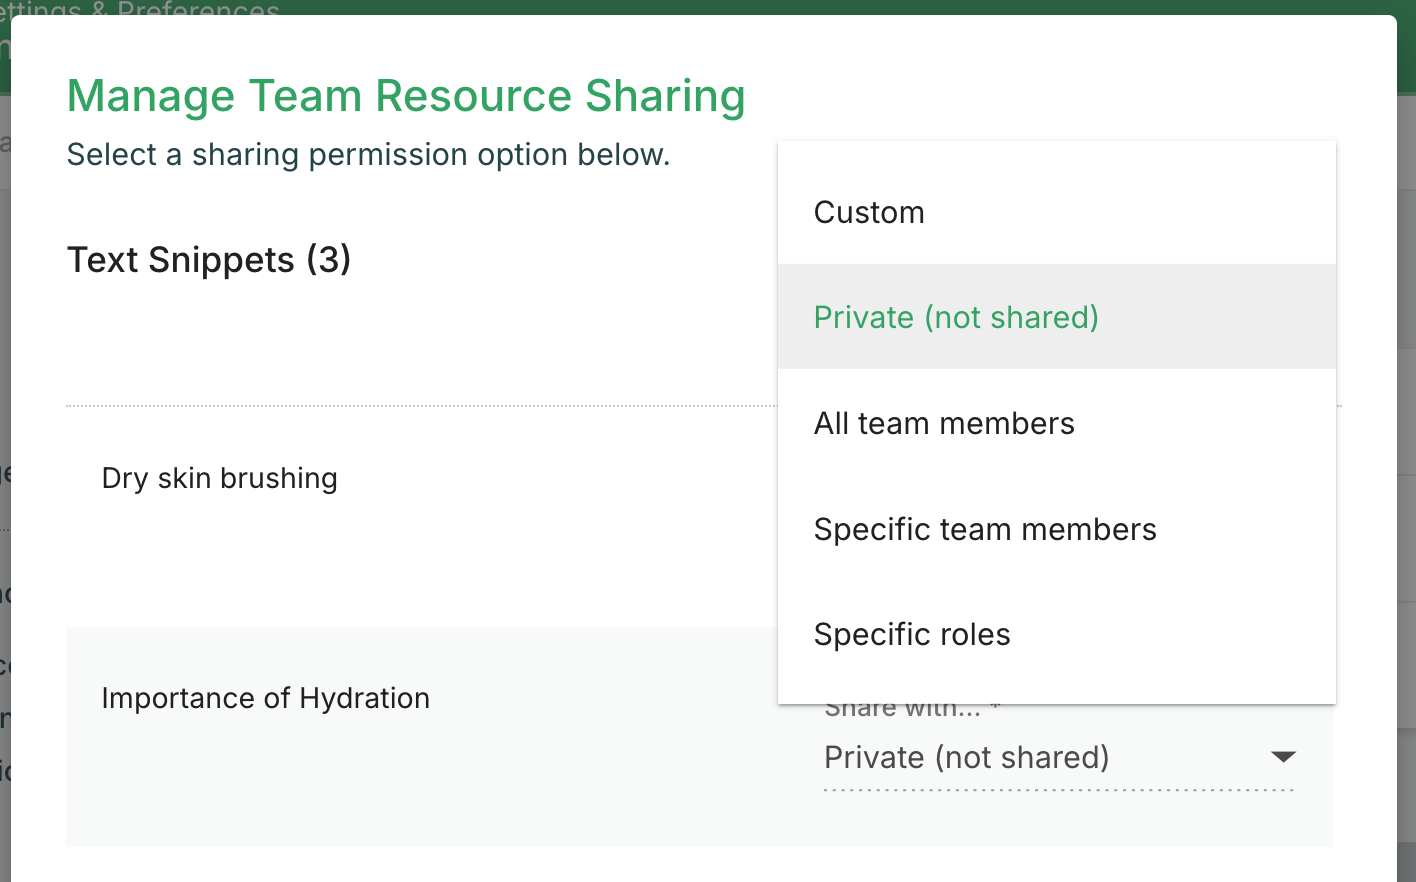Select the Custom sharing option

tap(869, 212)
